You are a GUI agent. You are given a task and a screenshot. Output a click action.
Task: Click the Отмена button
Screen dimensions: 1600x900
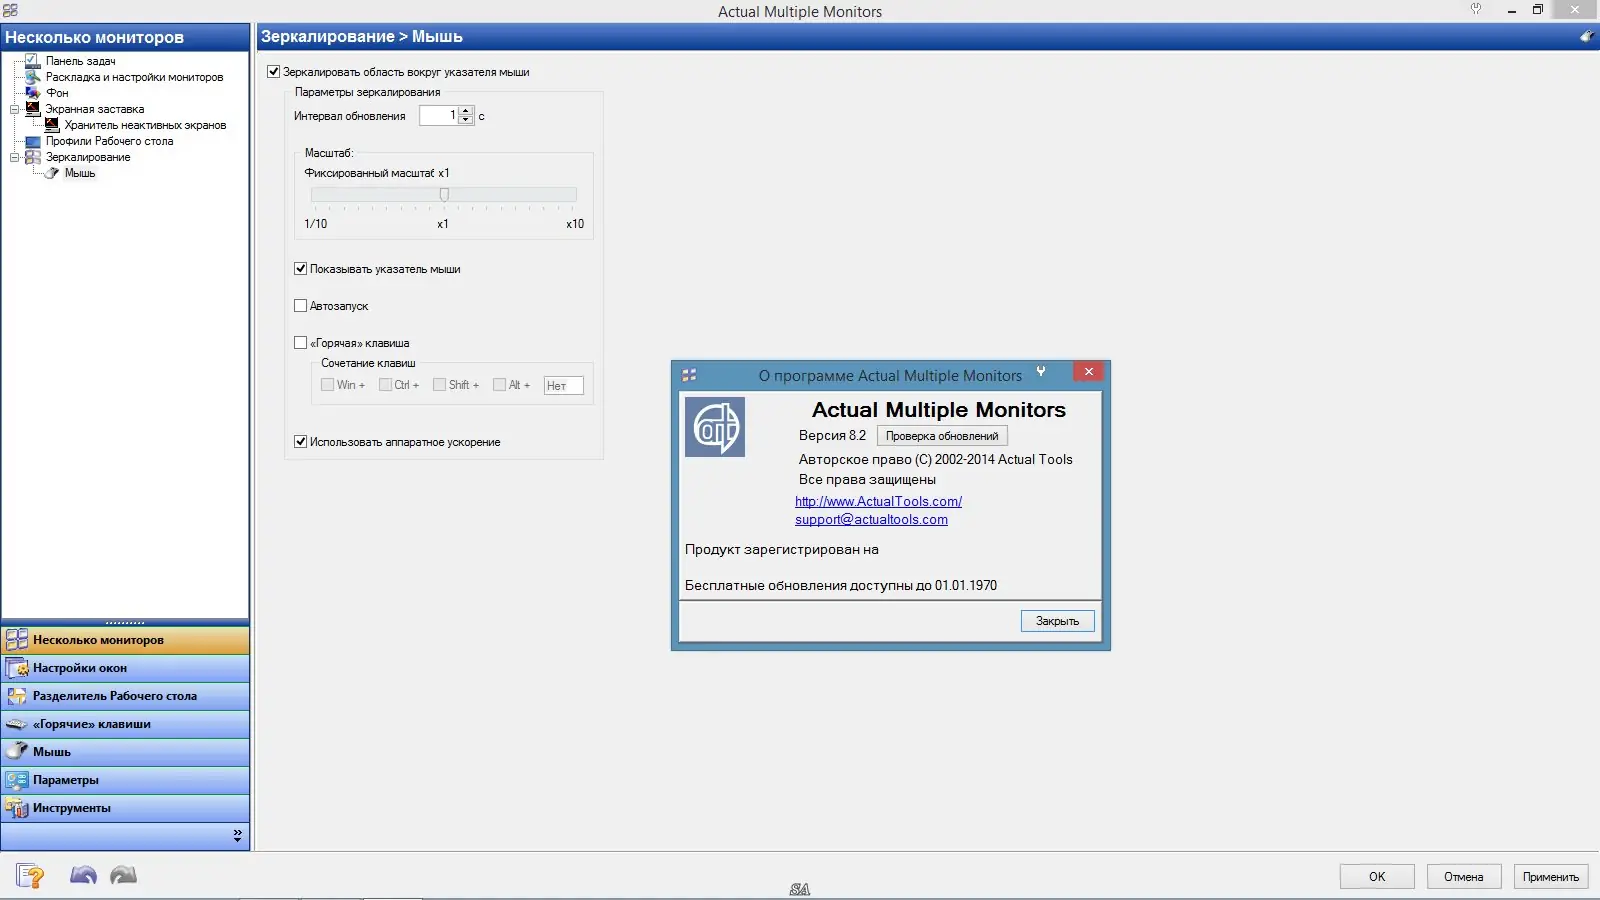pyautogui.click(x=1464, y=877)
